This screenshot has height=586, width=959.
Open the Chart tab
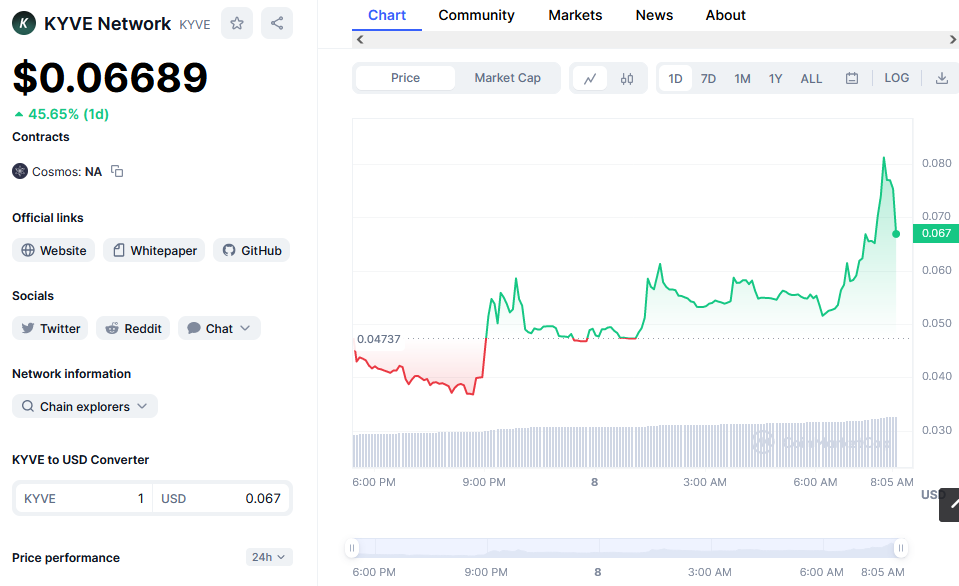[387, 15]
